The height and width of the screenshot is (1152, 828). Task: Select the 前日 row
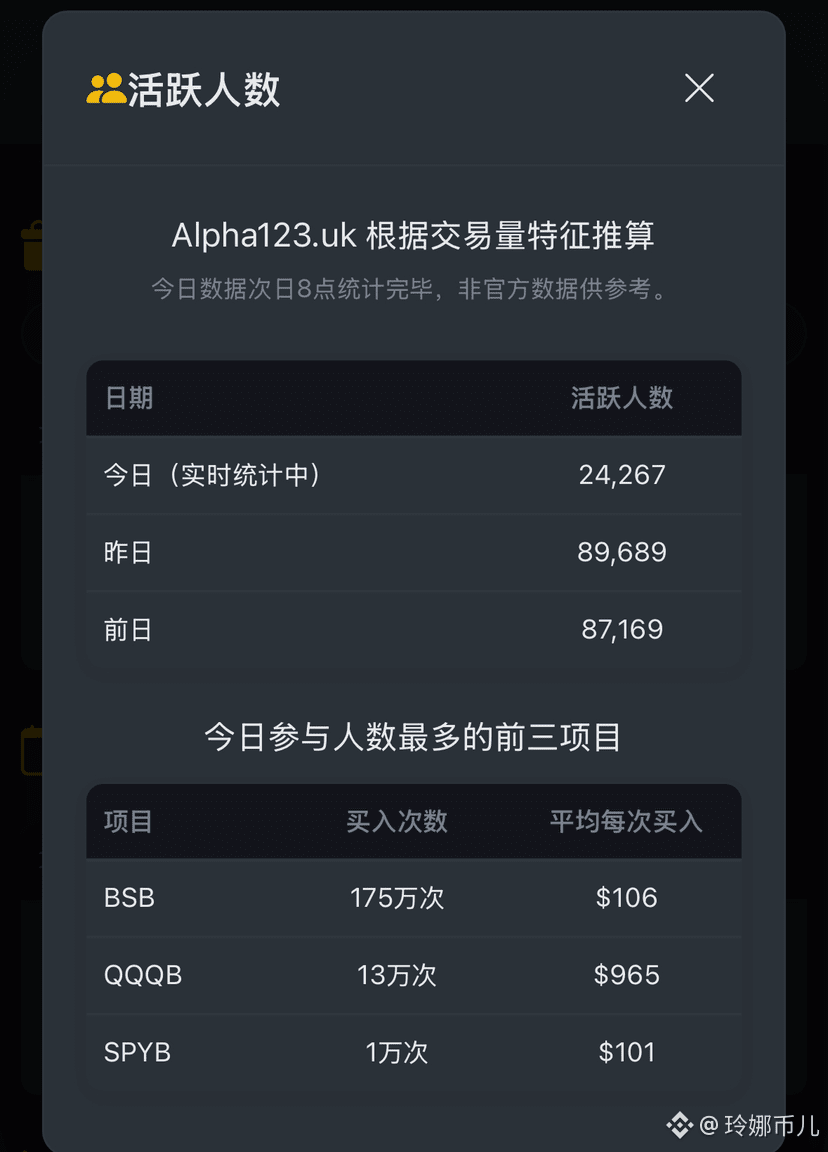(414, 630)
